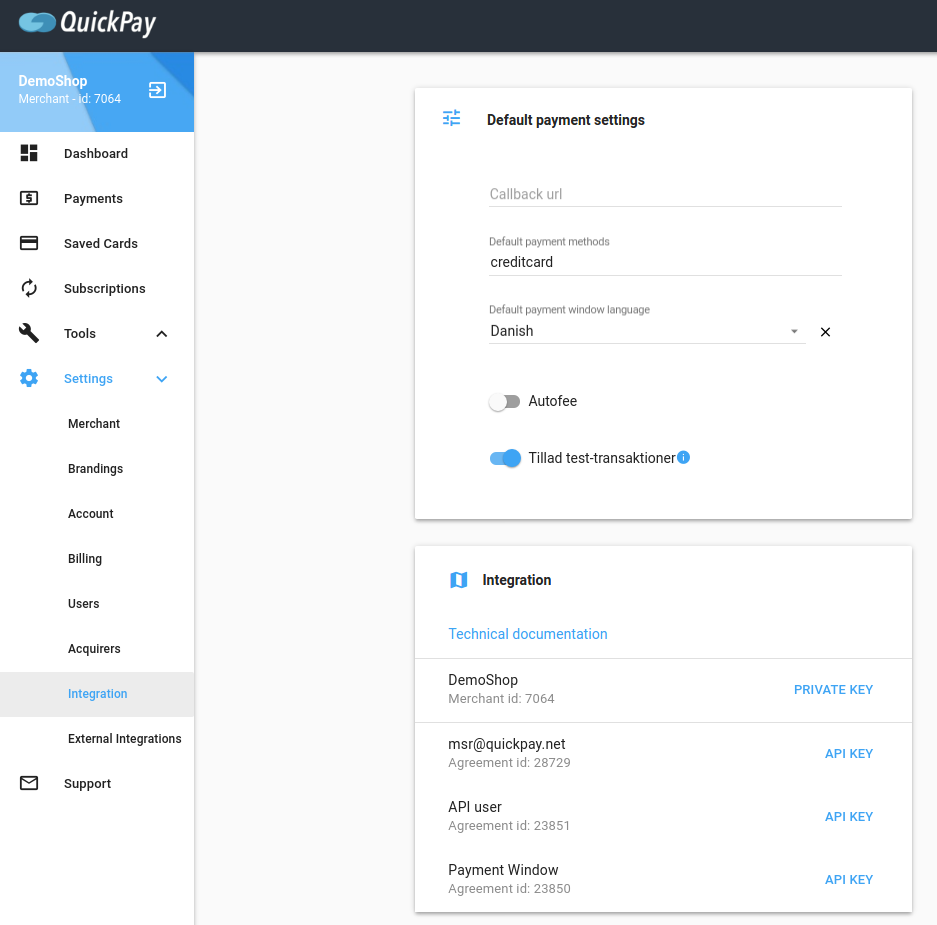Click the Settings gear icon
Screen dimensions: 937x925
coord(29,378)
